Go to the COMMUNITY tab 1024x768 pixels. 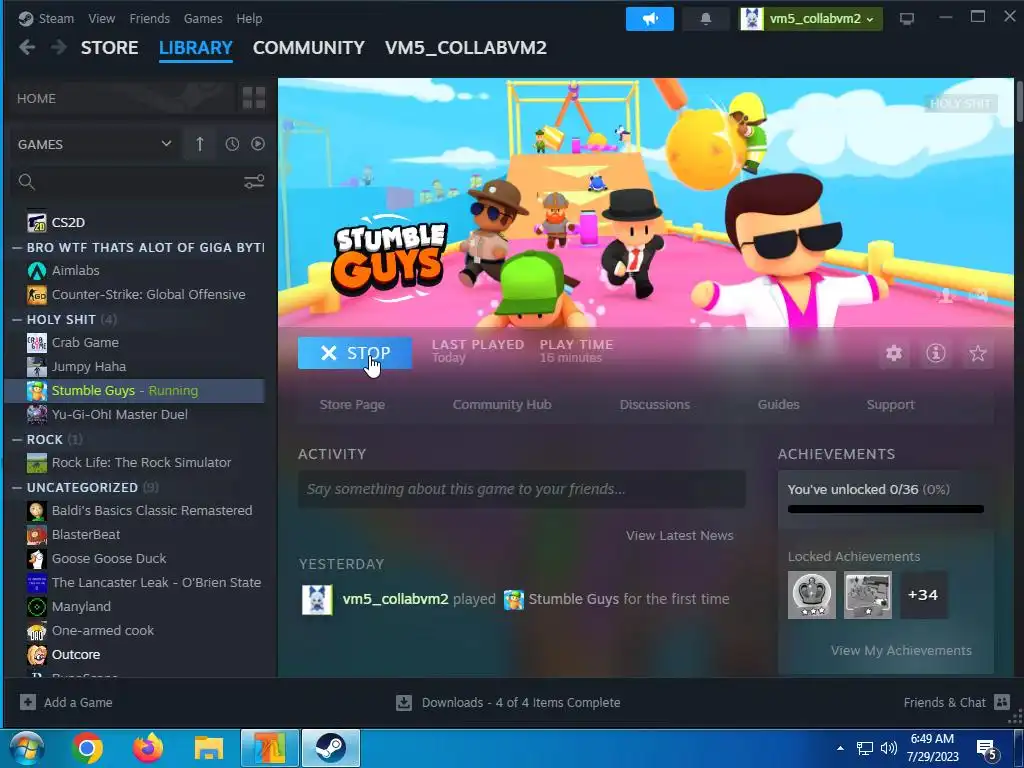[x=309, y=48]
